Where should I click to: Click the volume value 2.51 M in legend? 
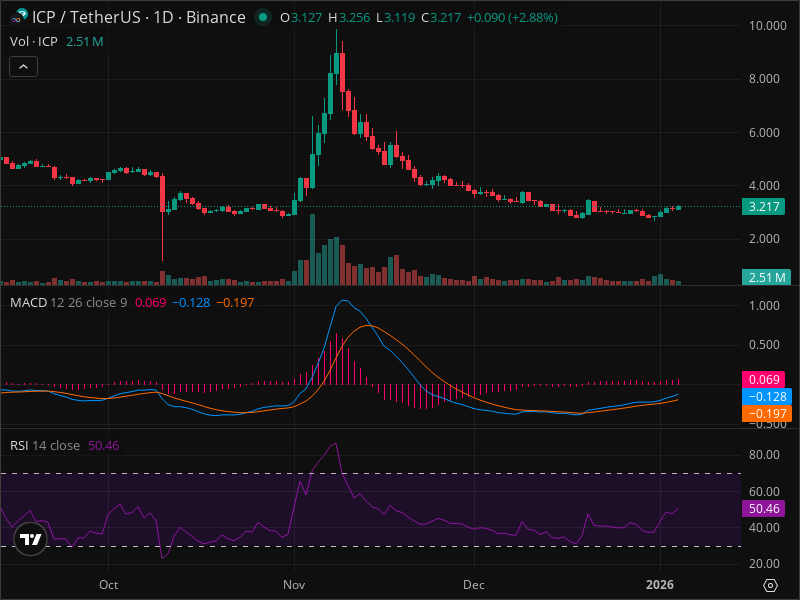85,41
